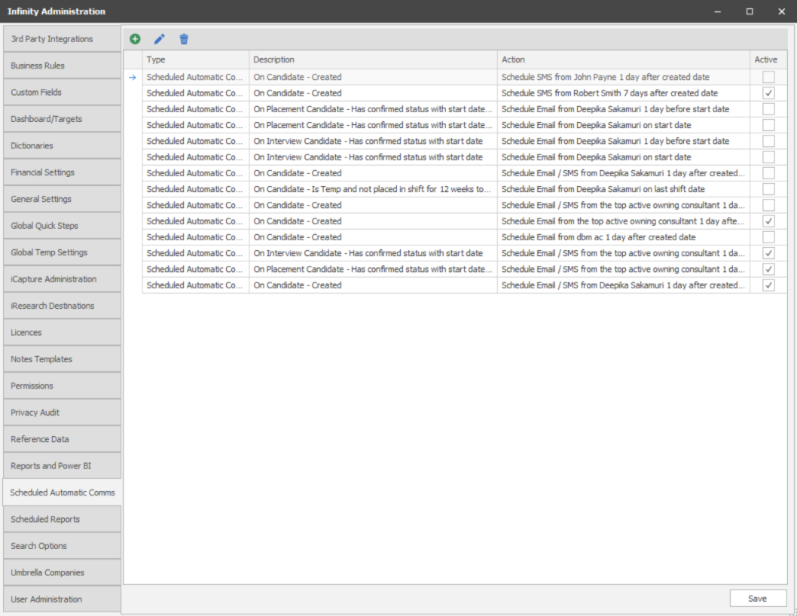797x616 pixels.
Task: Click the row indicator arrow on first row
Action: (x=132, y=77)
